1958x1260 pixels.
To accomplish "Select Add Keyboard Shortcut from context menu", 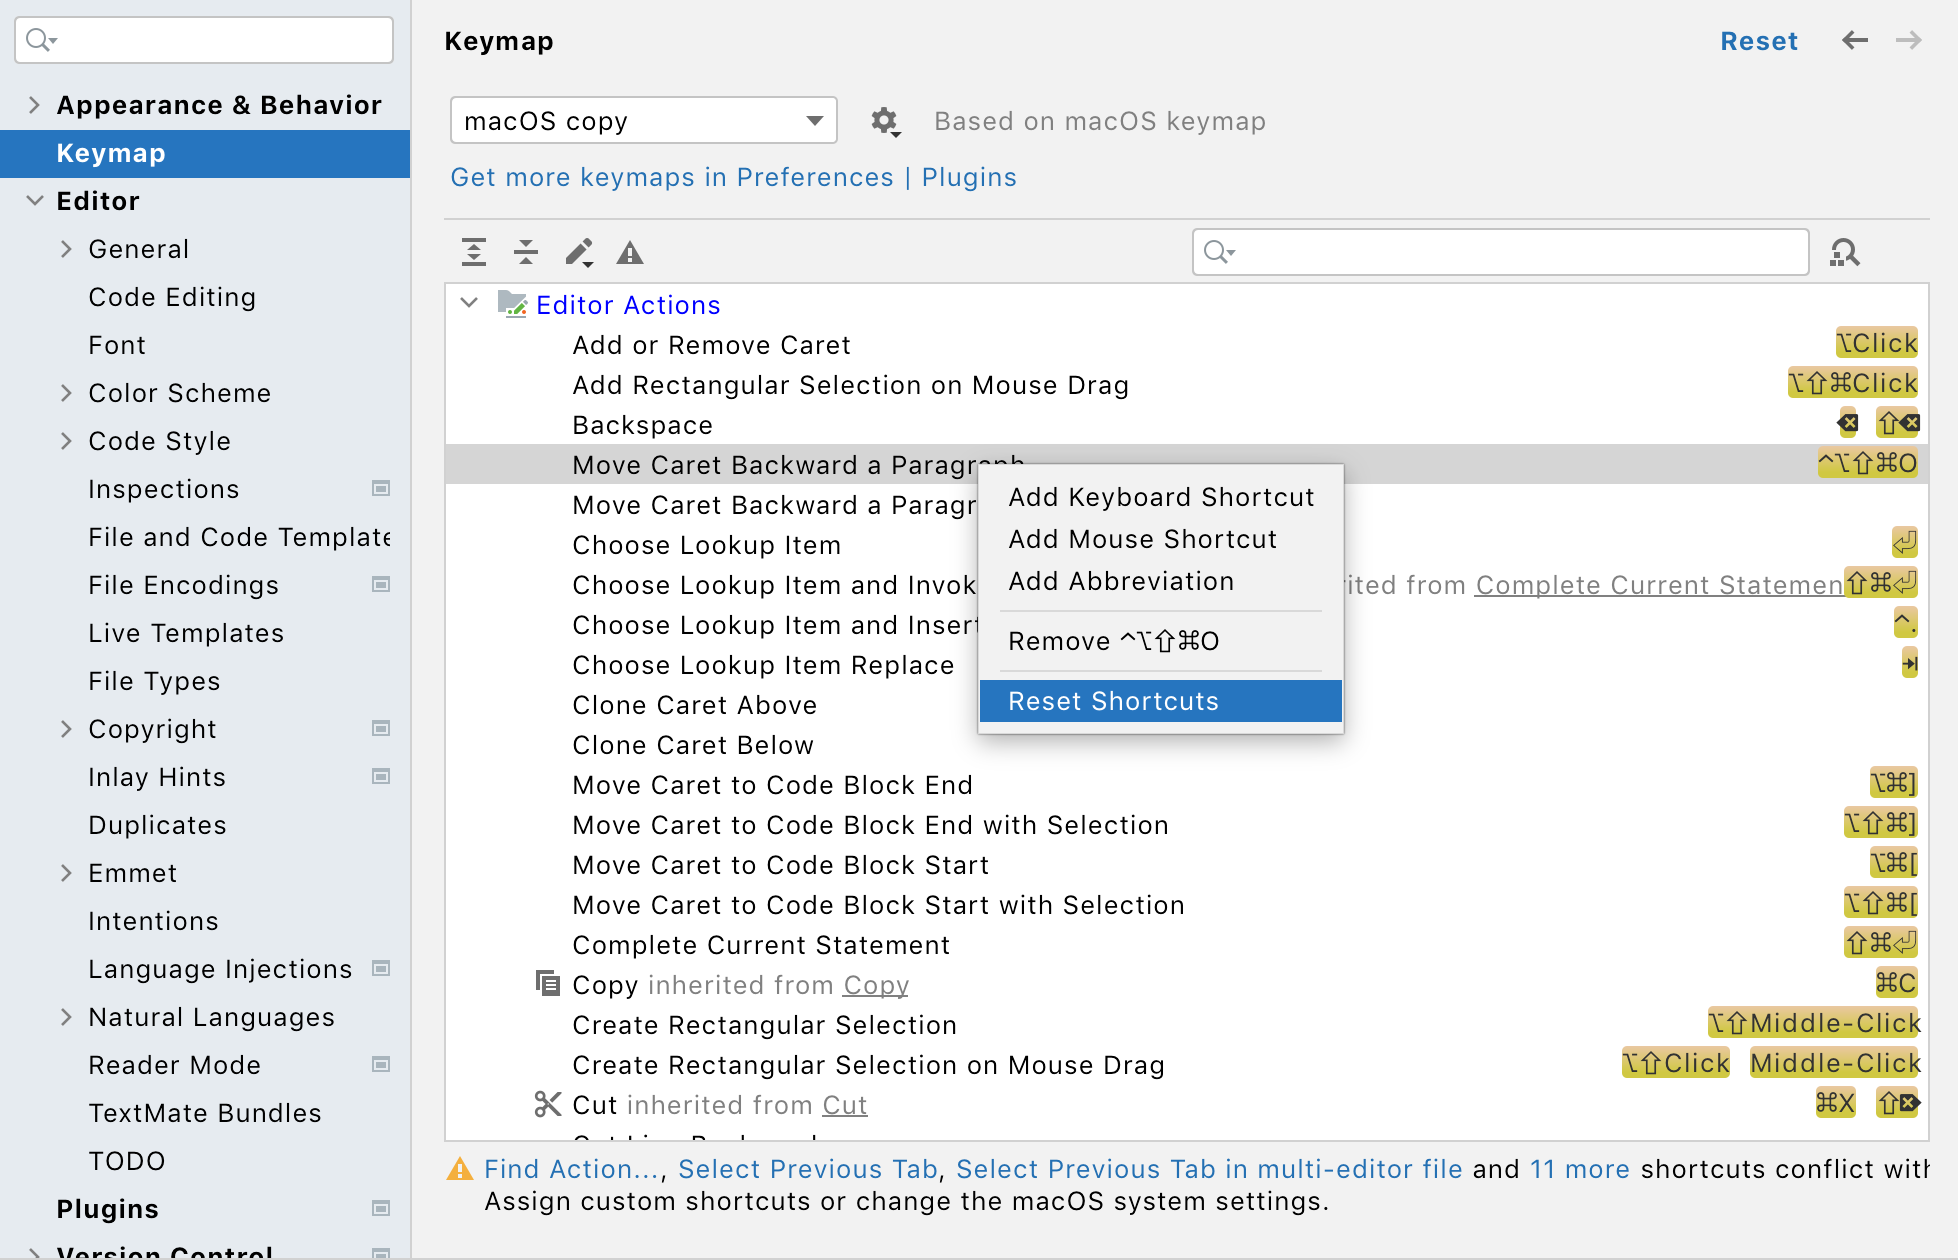I will [x=1157, y=498].
